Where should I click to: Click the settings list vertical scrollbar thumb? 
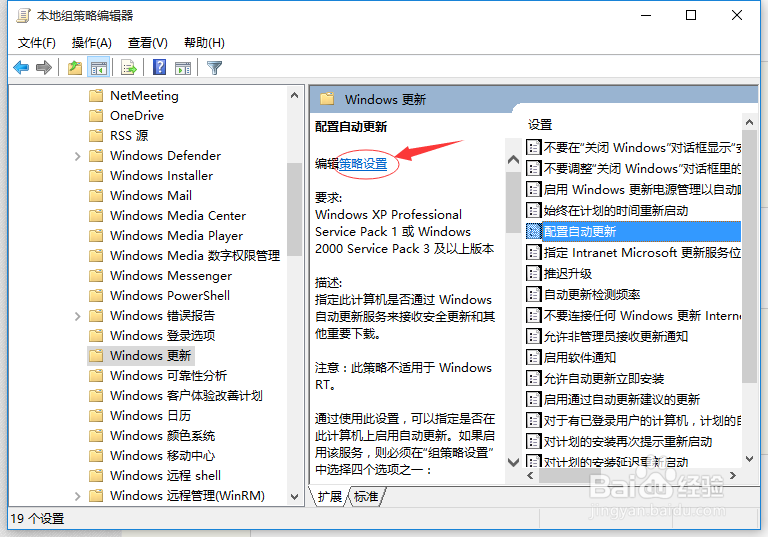(749, 255)
